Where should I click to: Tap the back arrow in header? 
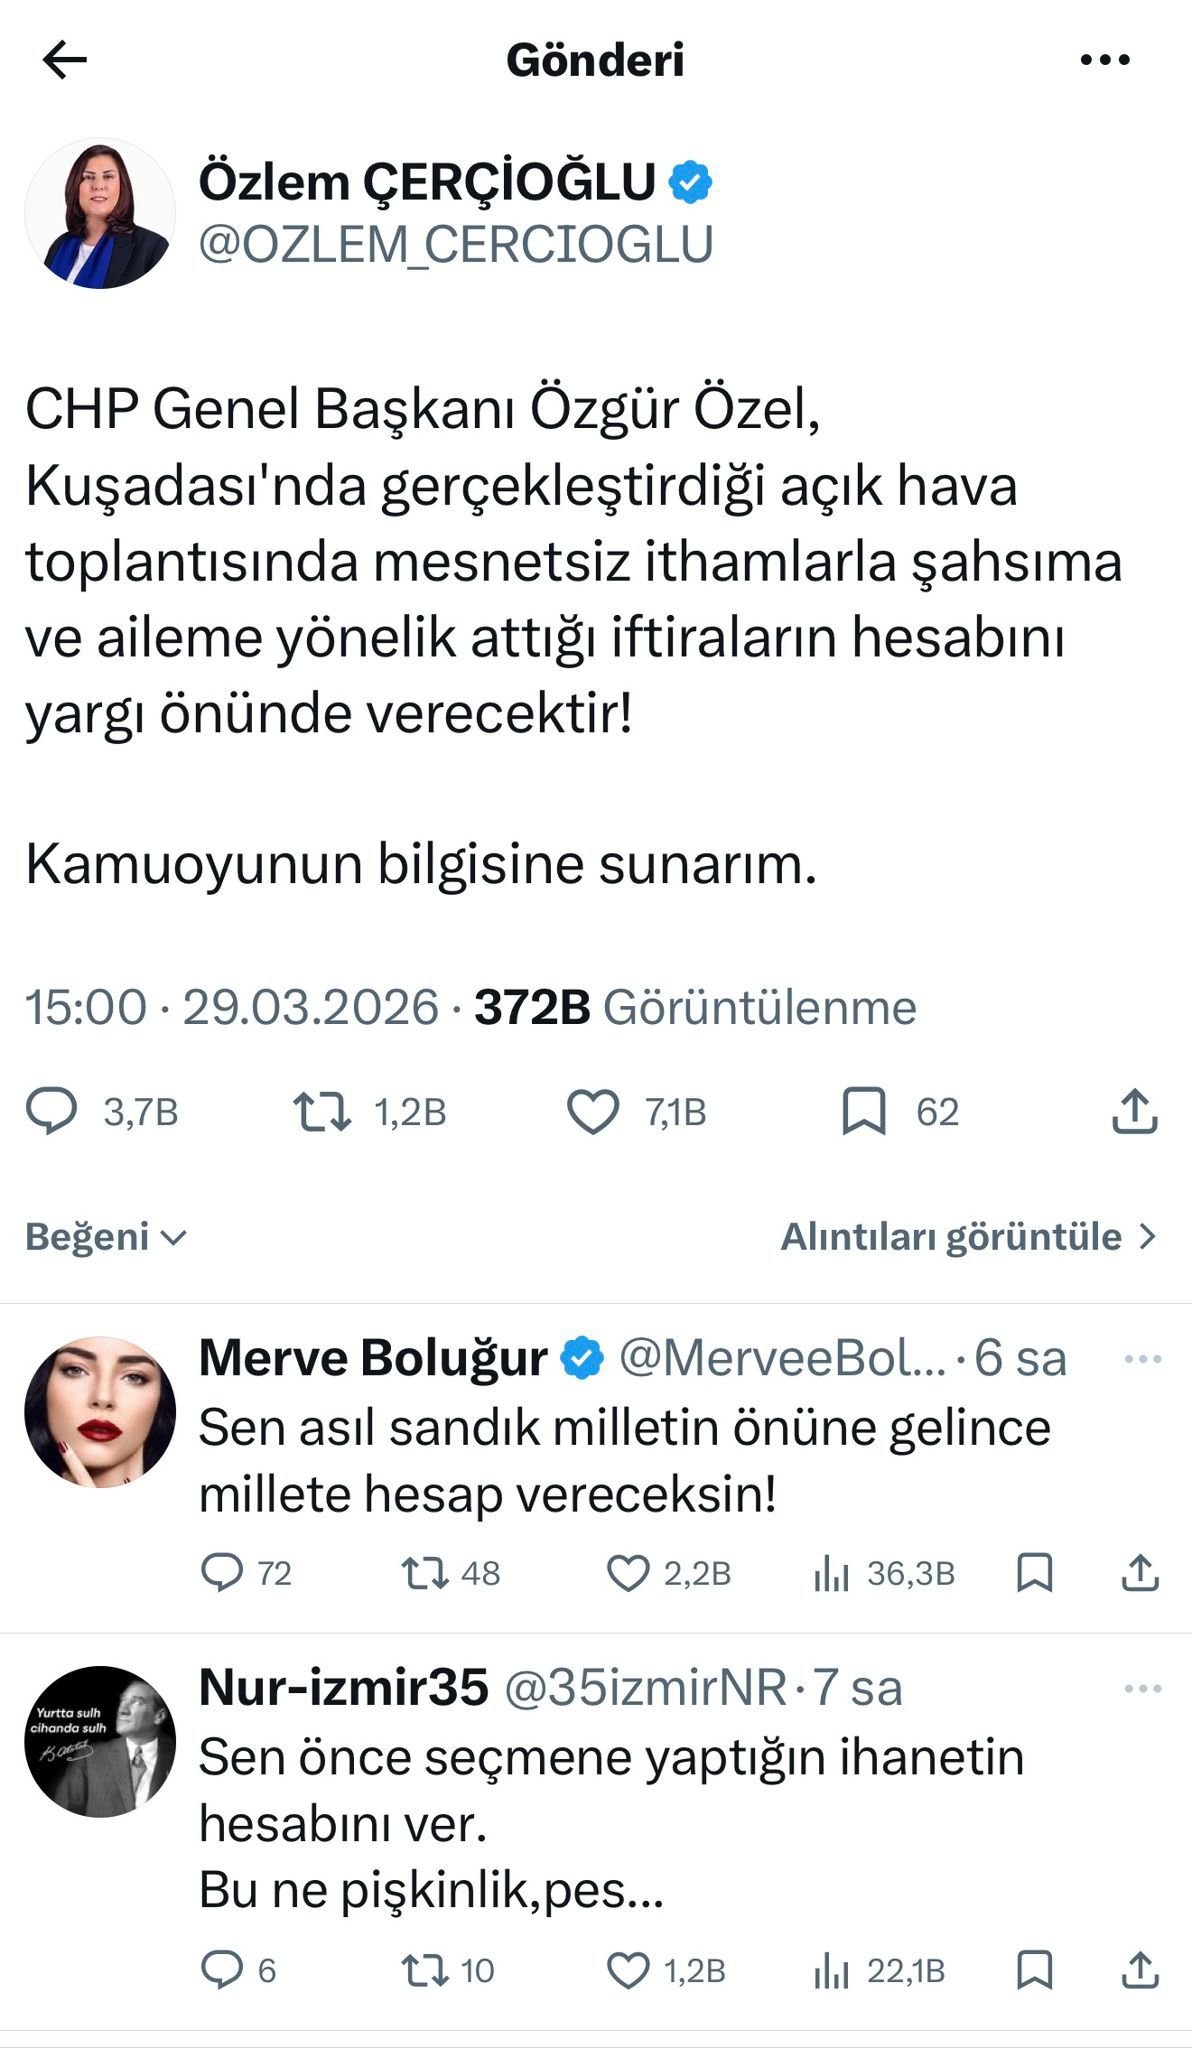click(x=65, y=60)
